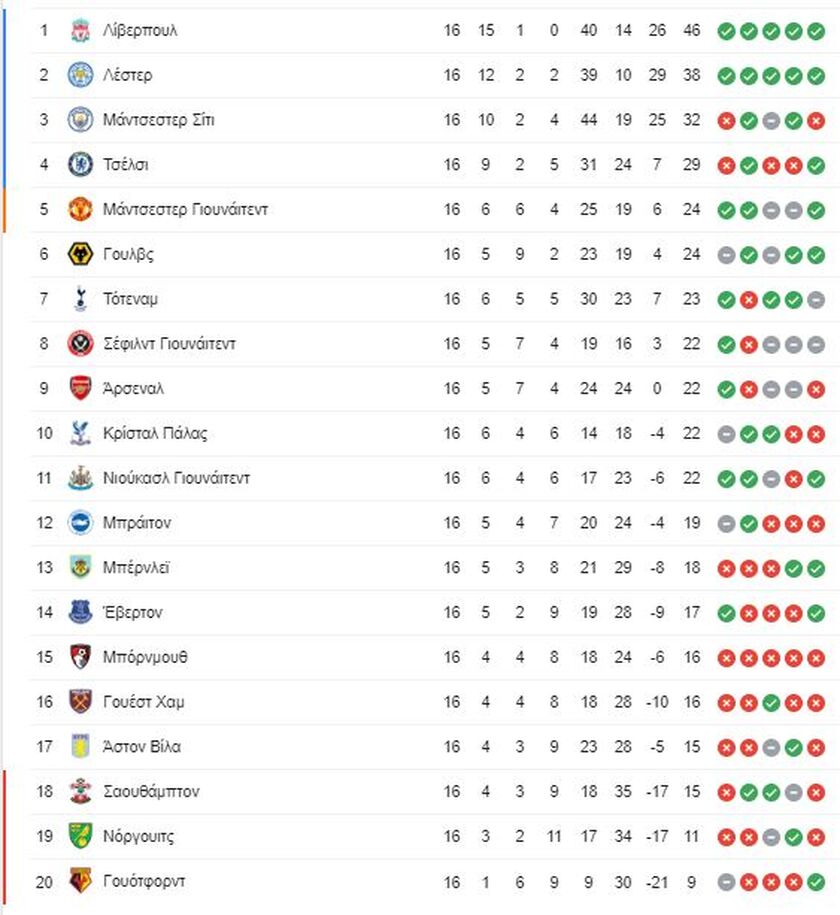Click Watford's last green win indicator
This screenshot has height=915, width=840.
click(816, 882)
